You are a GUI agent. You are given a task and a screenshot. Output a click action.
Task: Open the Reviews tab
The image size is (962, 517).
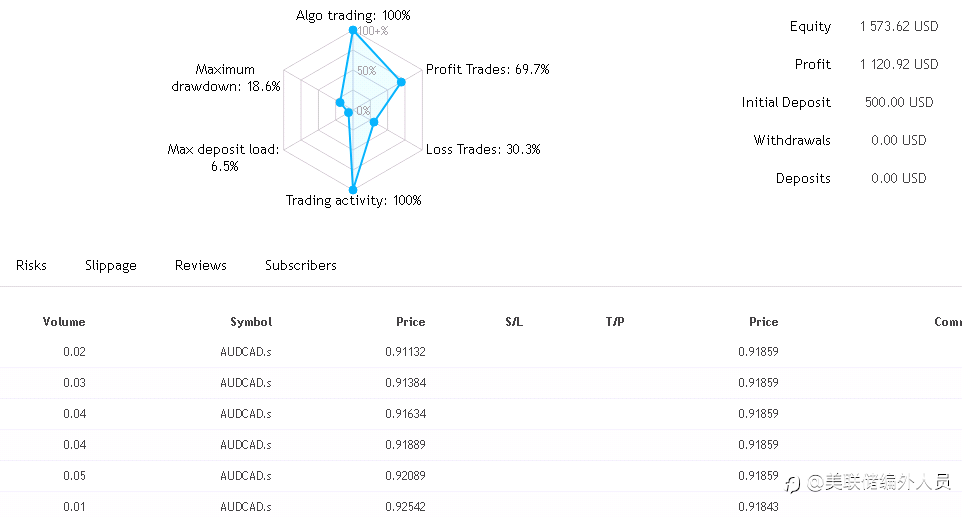pos(201,265)
